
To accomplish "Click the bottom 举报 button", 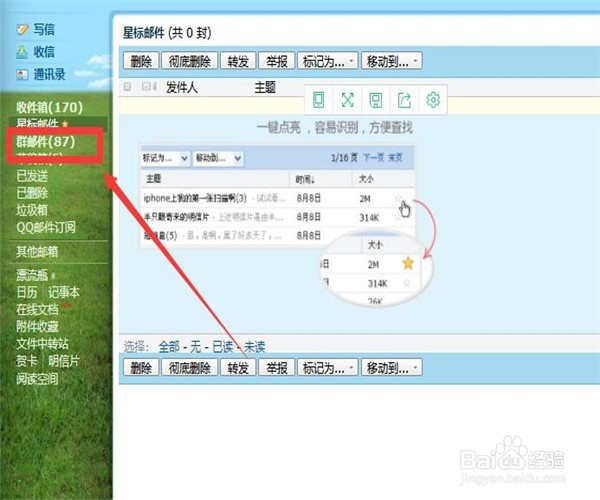I will tap(277, 368).
